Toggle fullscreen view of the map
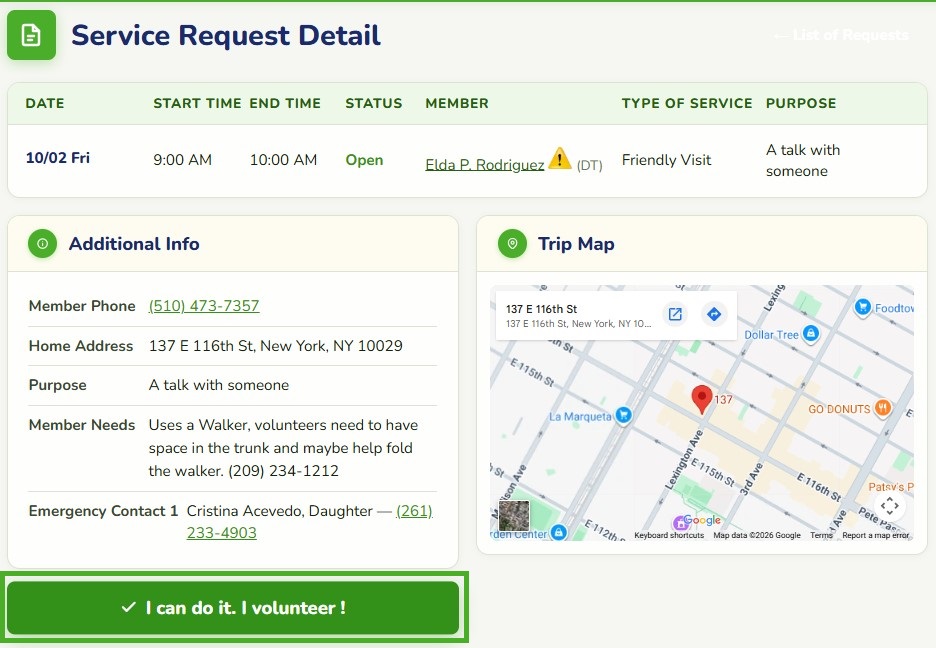 click(x=889, y=506)
